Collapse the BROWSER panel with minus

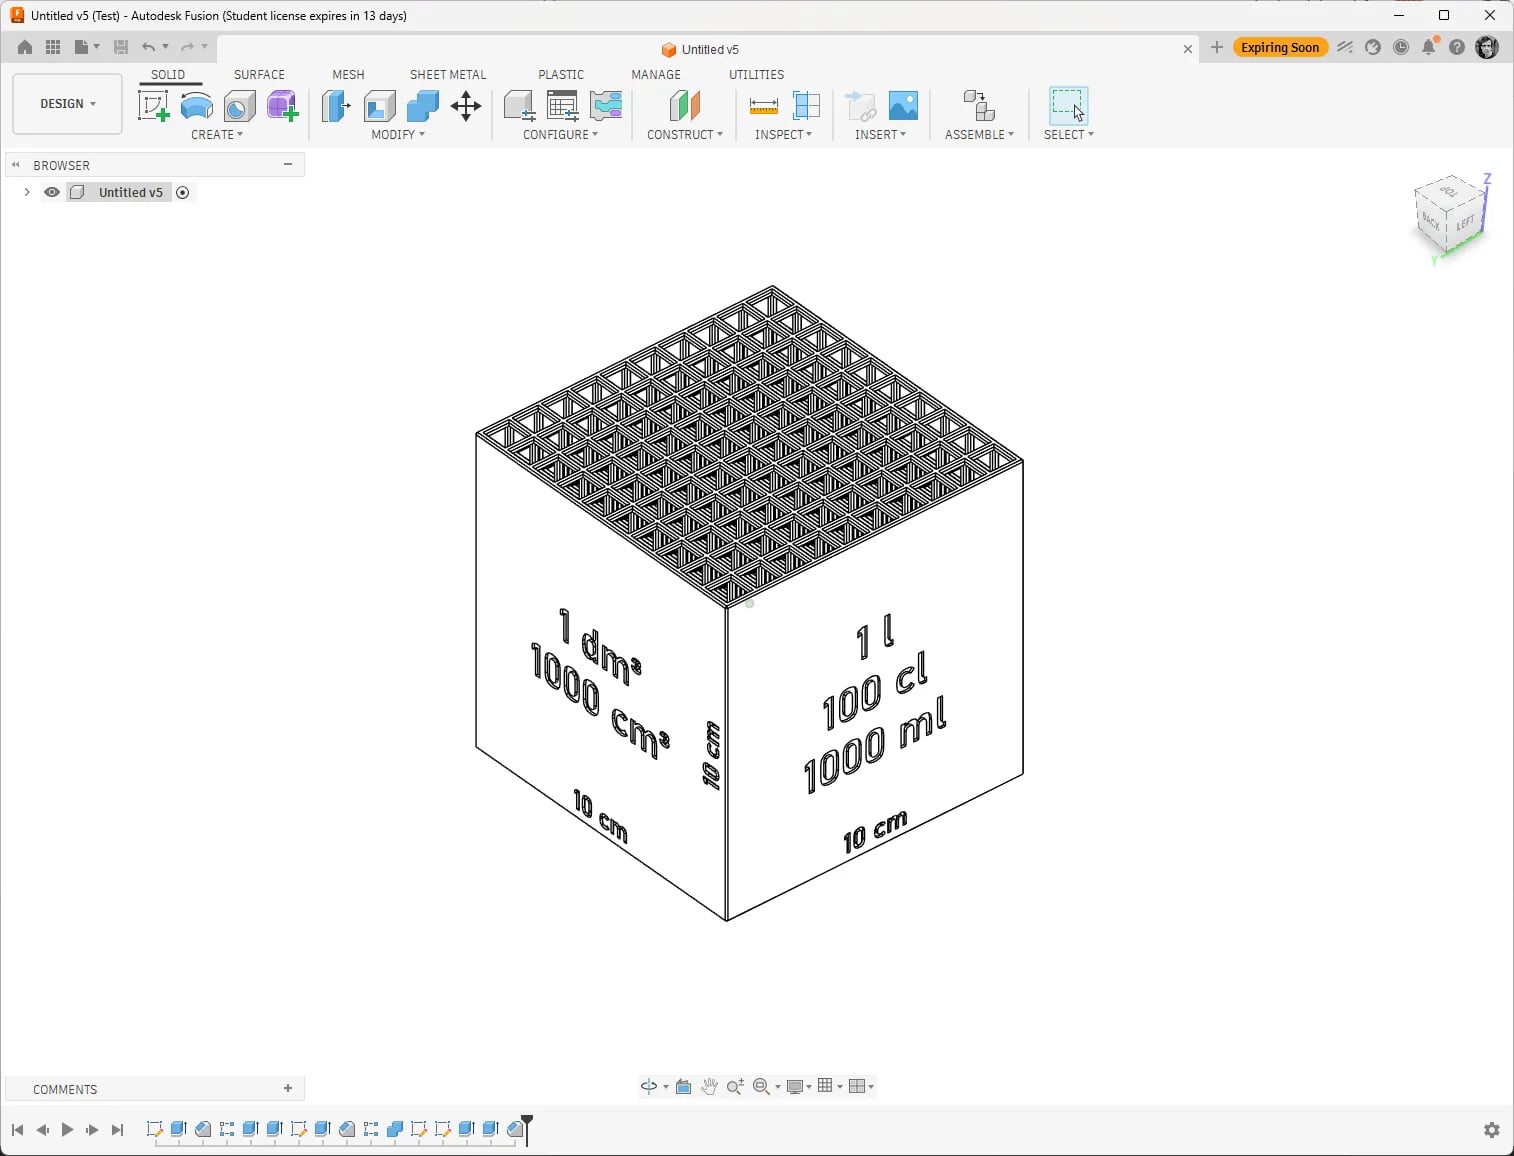click(288, 165)
